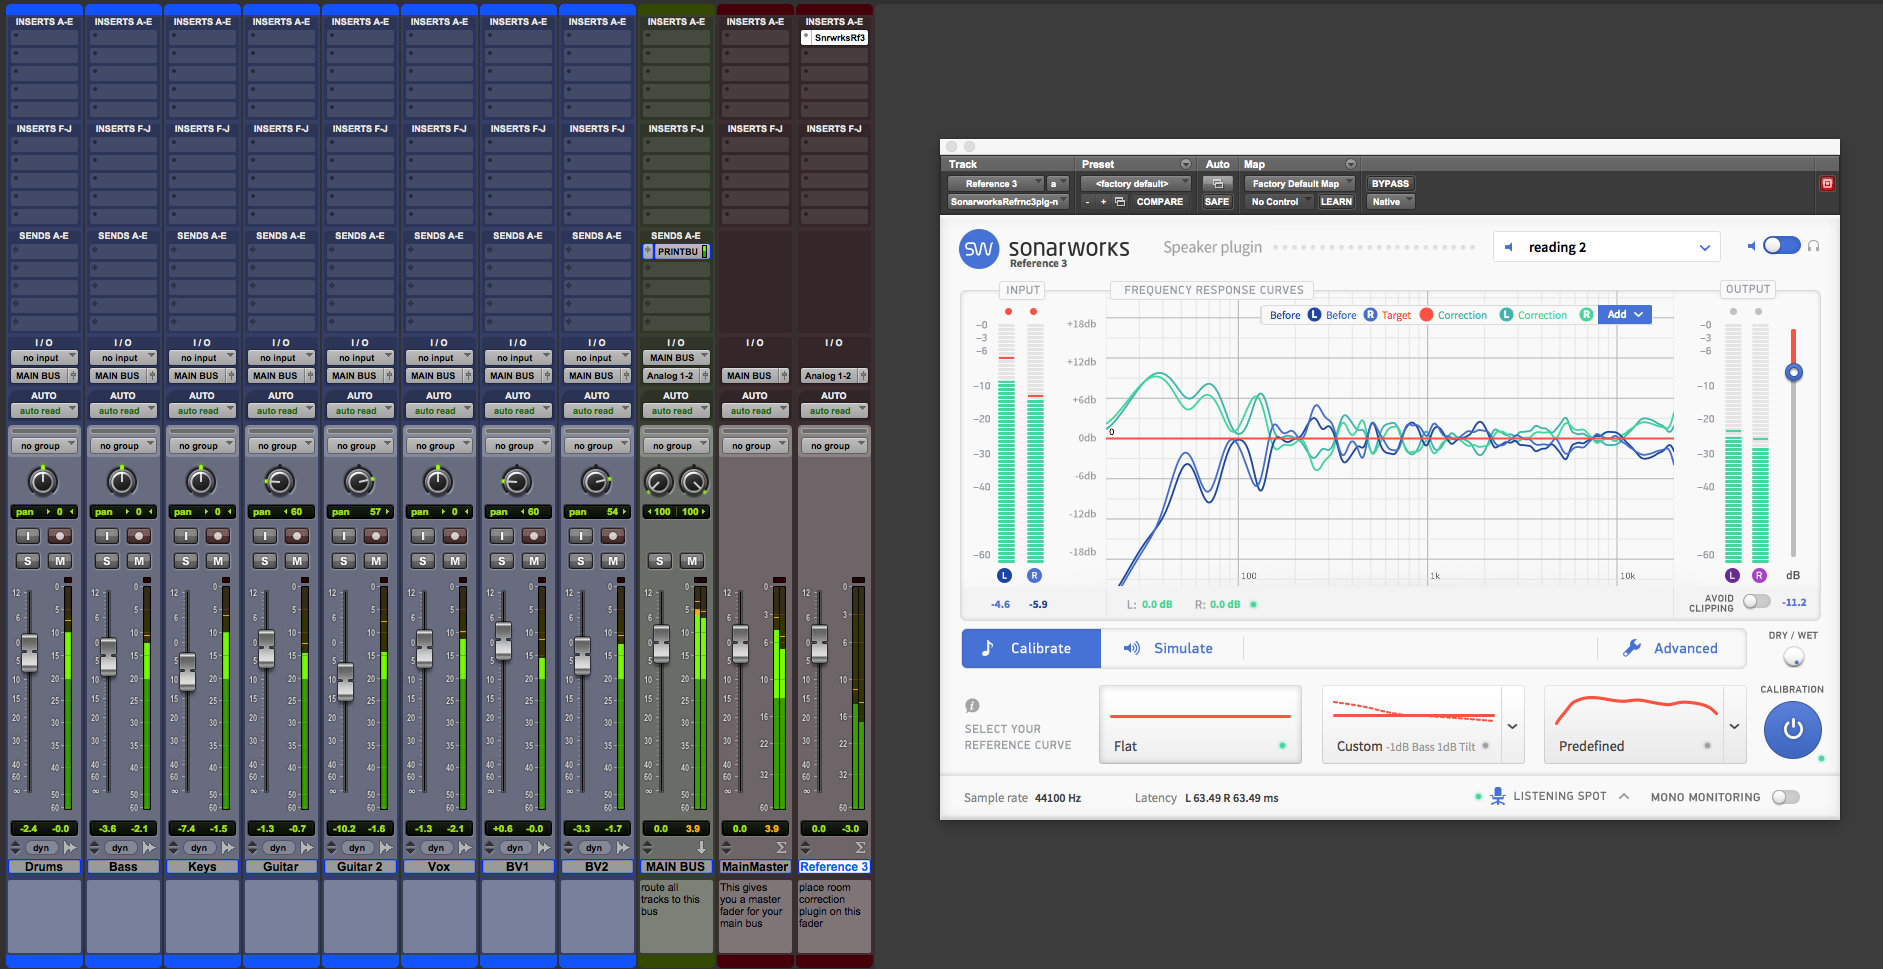This screenshot has height=969, width=1883.
Task: Enable input monitoring on Guitar track
Action: pyautogui.click(x=265, y=536)
